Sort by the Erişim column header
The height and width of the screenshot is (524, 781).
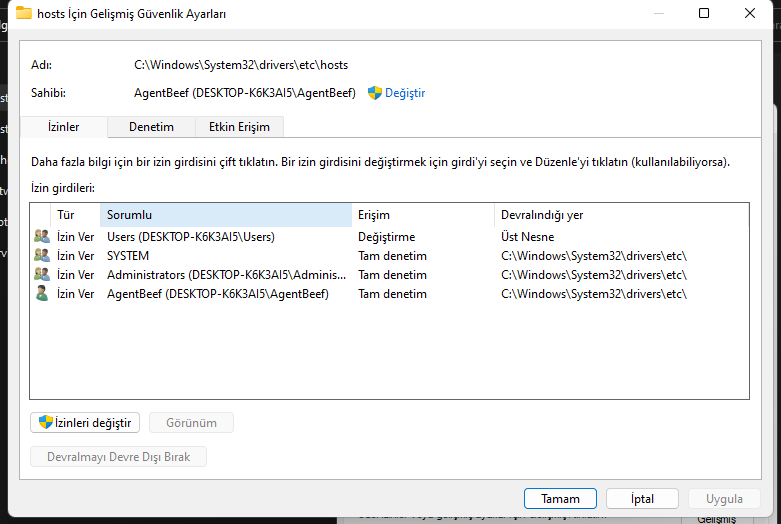click(423, 215)
